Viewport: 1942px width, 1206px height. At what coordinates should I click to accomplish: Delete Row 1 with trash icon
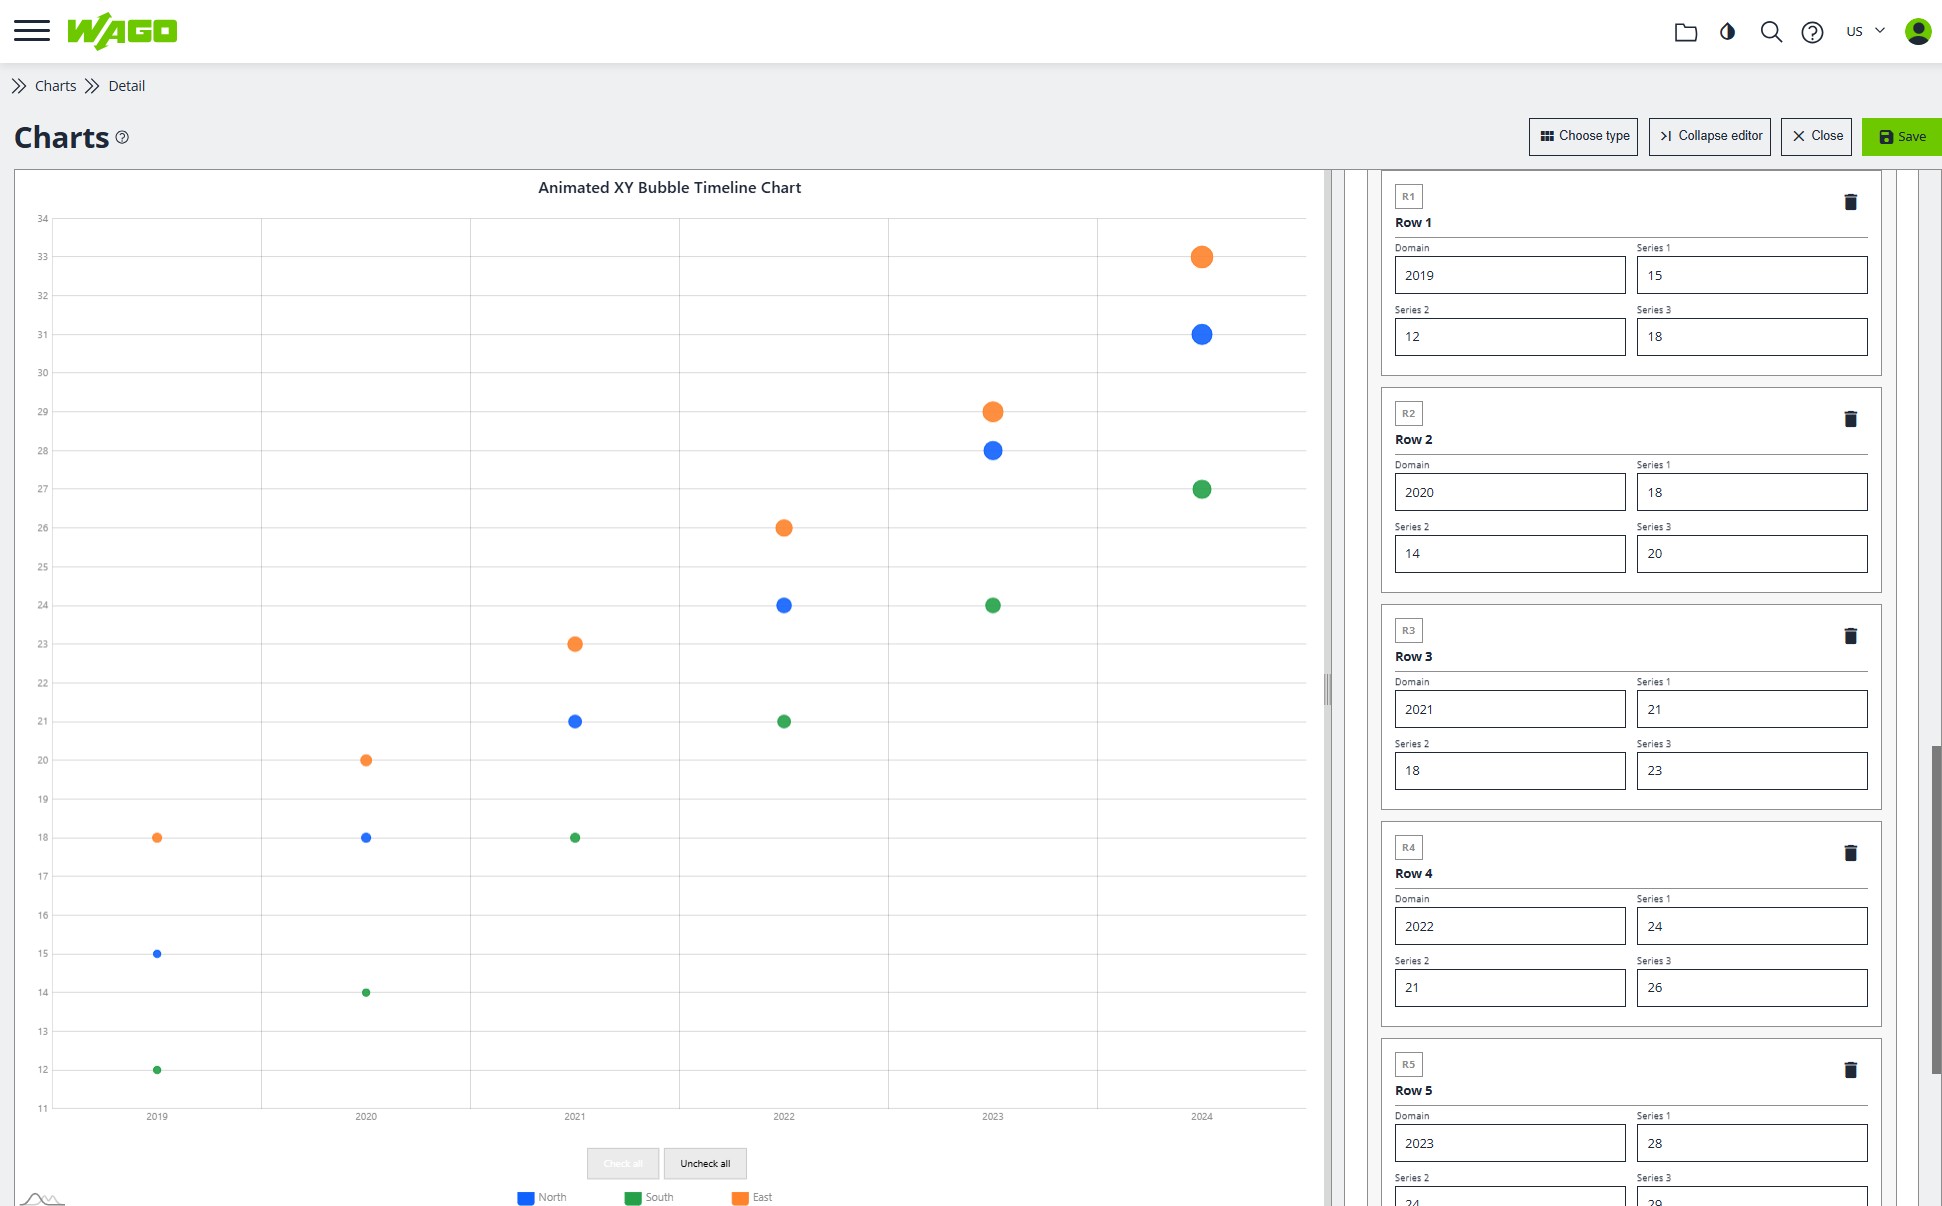pos(1850,202)
